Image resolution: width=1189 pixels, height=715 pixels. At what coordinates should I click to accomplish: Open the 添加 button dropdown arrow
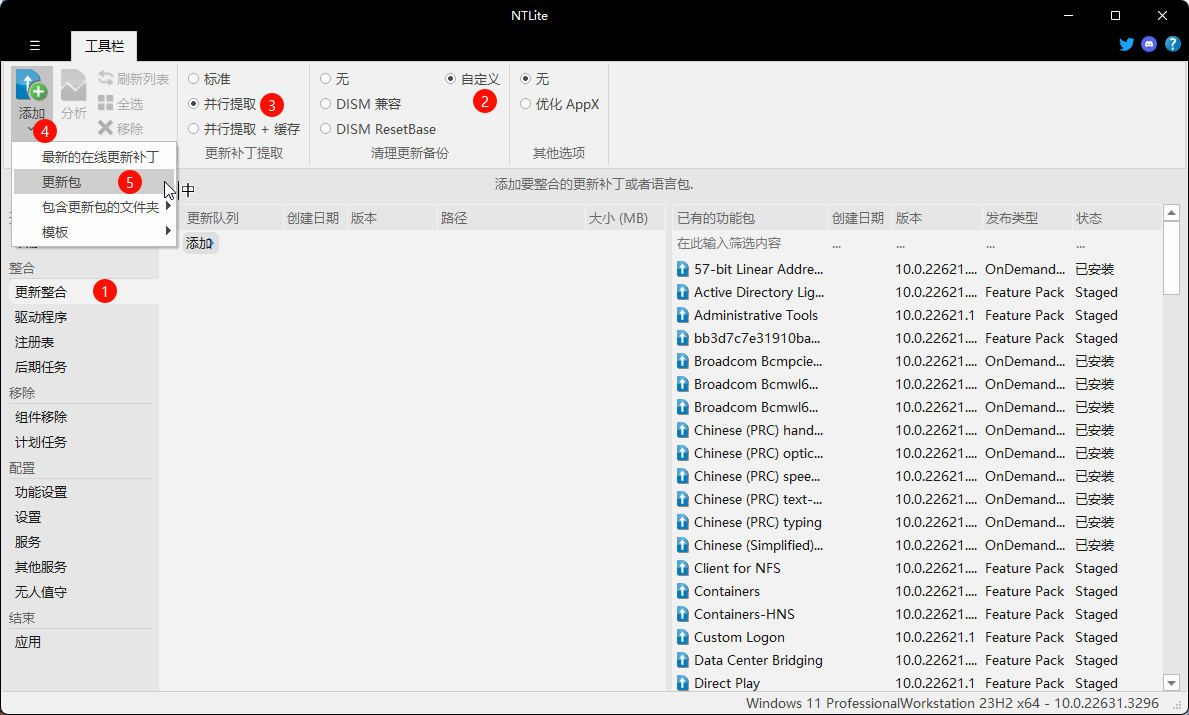(31, 130)
